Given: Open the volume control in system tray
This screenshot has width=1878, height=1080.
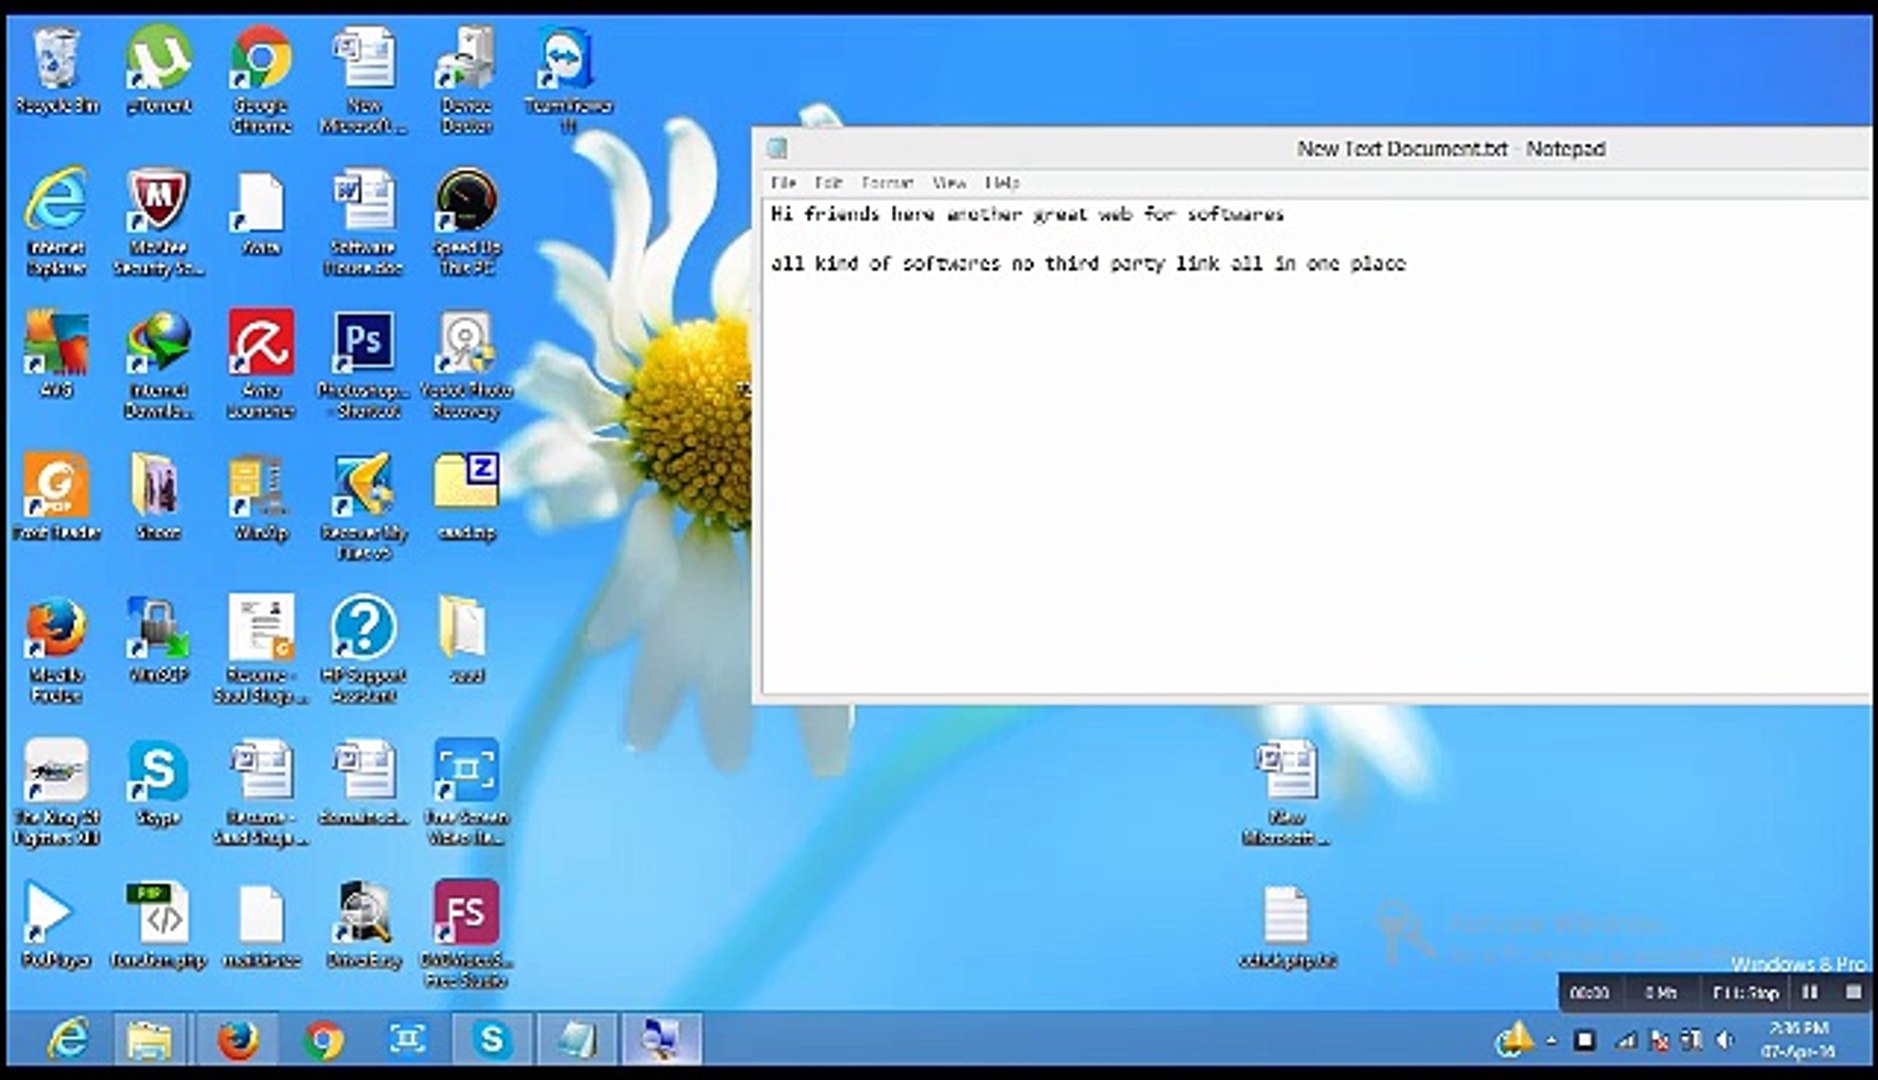Looking at the screenshot, I should click(x=1724, y=1041).
